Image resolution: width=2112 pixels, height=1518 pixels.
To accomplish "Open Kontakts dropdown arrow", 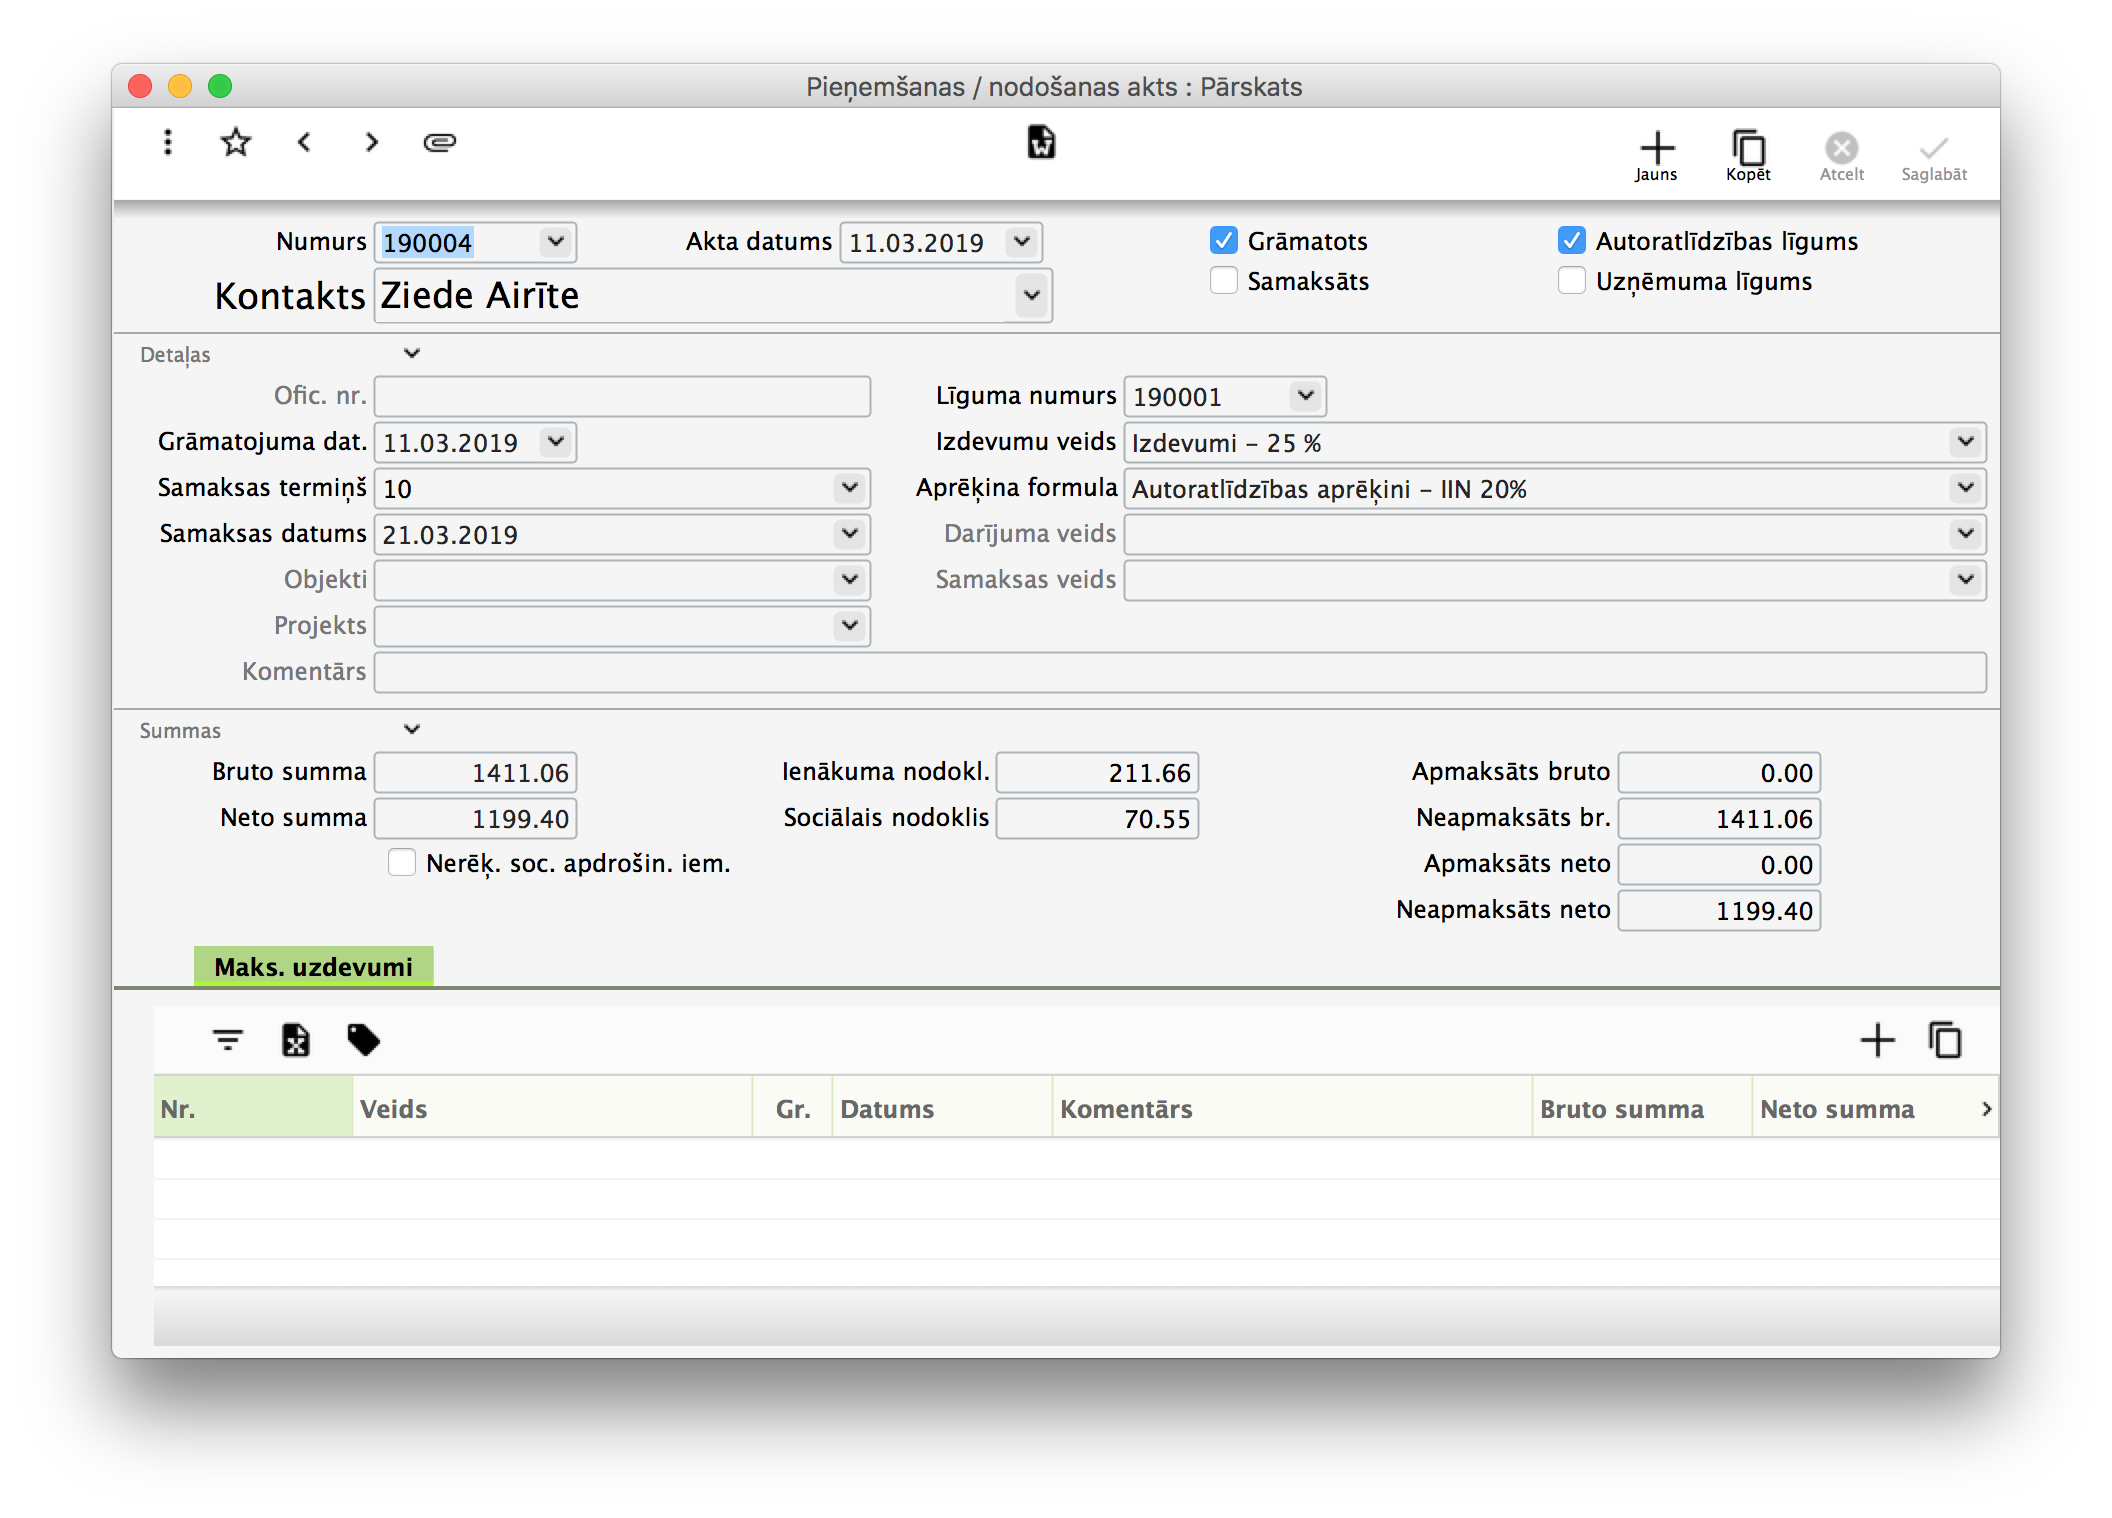I will (x=1031, y=296).
